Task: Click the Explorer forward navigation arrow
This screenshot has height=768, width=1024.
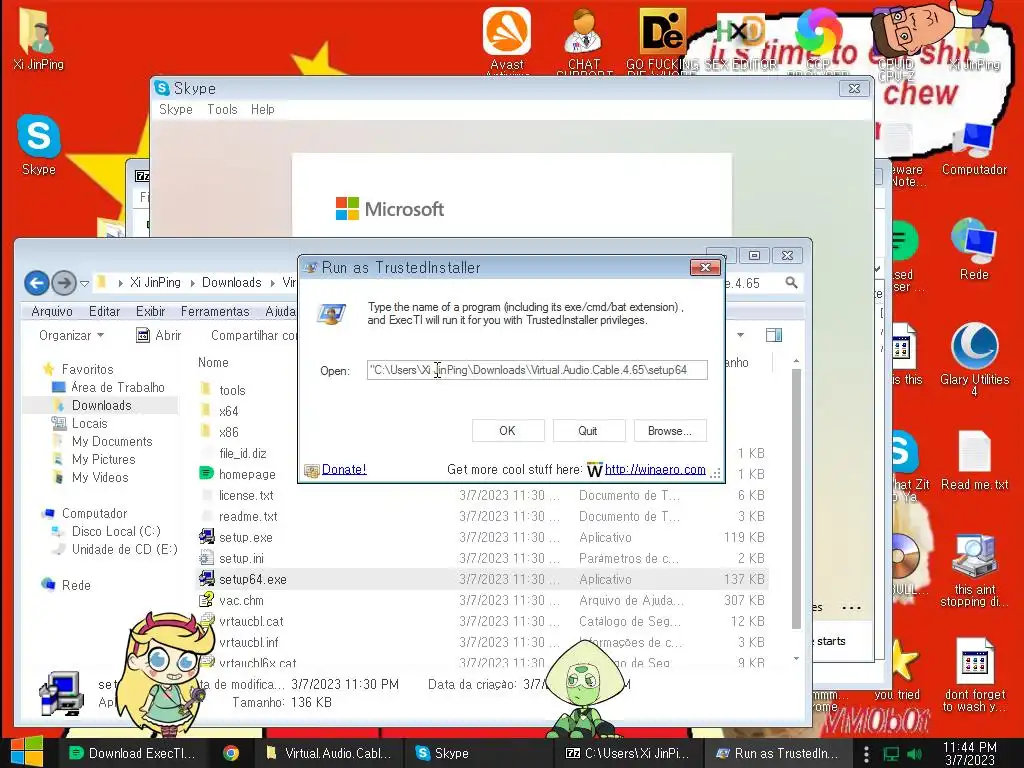Action: pyautogui.click(x=63, y=283)
